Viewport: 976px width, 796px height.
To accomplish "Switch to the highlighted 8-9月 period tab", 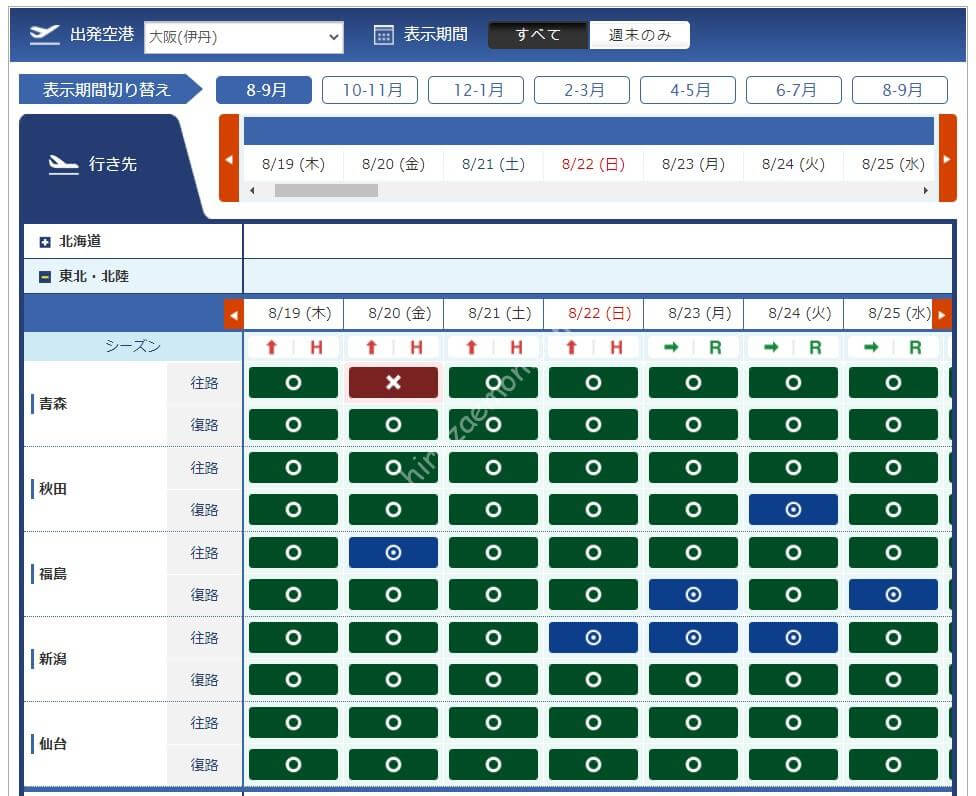I will pyautogui.click(x=264, y=90).
